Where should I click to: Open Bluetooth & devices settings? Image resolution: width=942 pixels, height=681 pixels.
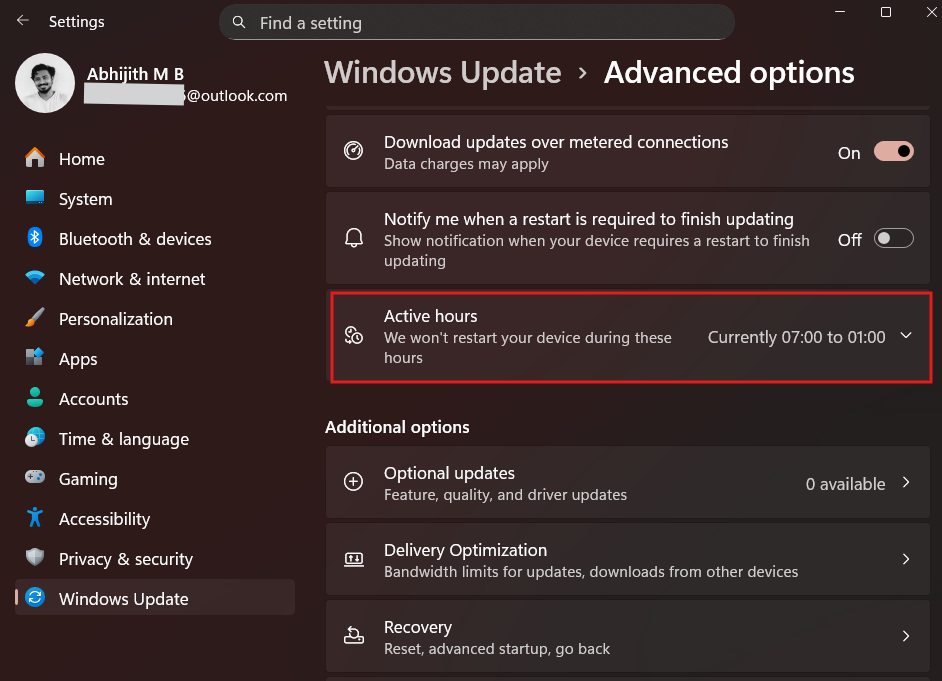[x=135, y=239]
